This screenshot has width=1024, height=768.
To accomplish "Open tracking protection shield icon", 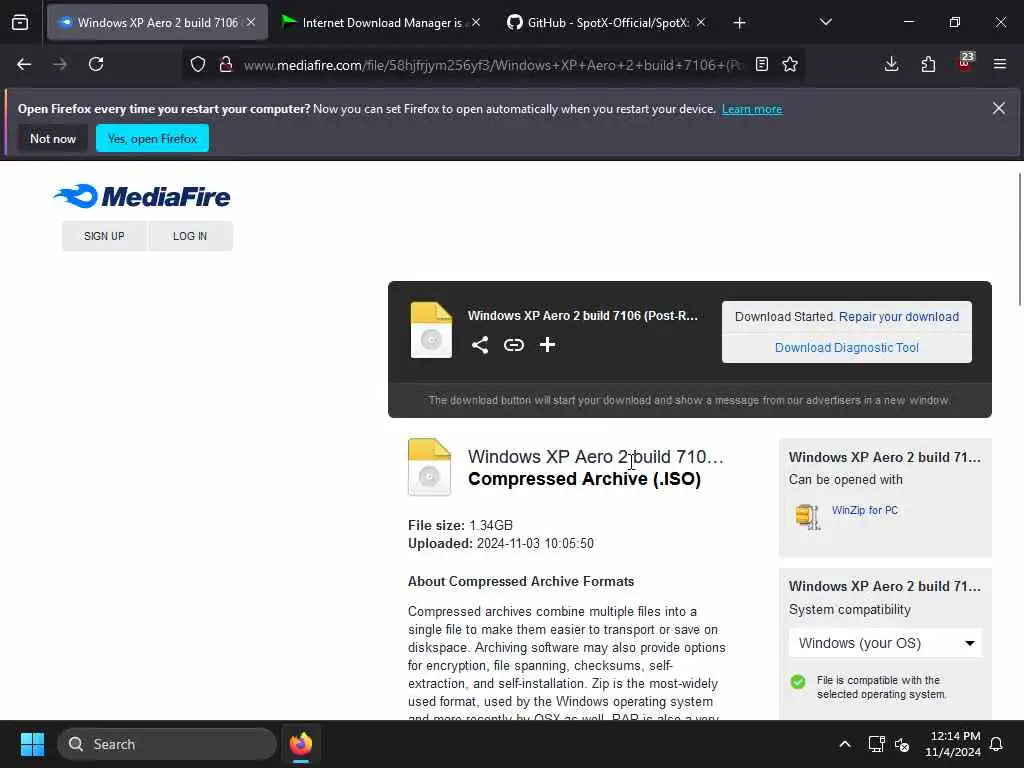I will tap(198, 64).
